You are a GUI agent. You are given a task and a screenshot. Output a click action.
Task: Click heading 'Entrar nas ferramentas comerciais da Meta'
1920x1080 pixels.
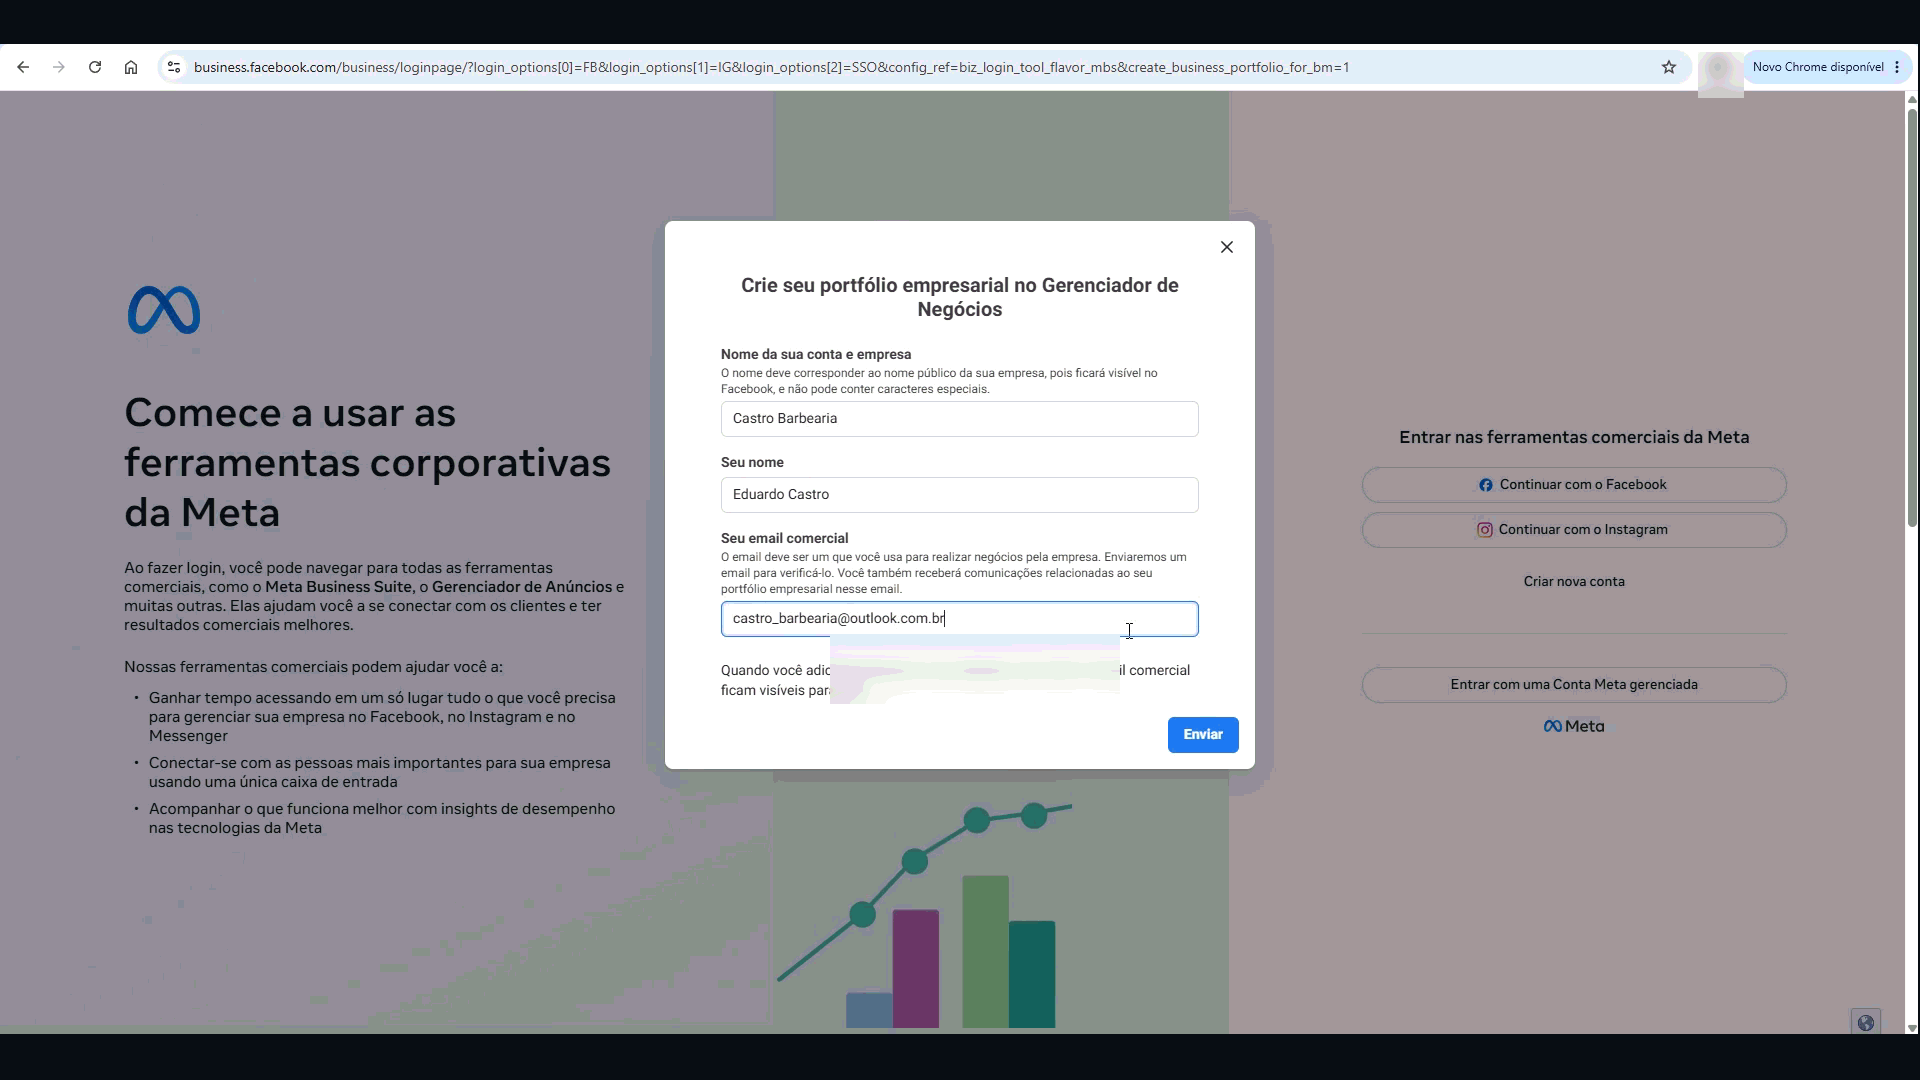click(x=1574, y=437)
